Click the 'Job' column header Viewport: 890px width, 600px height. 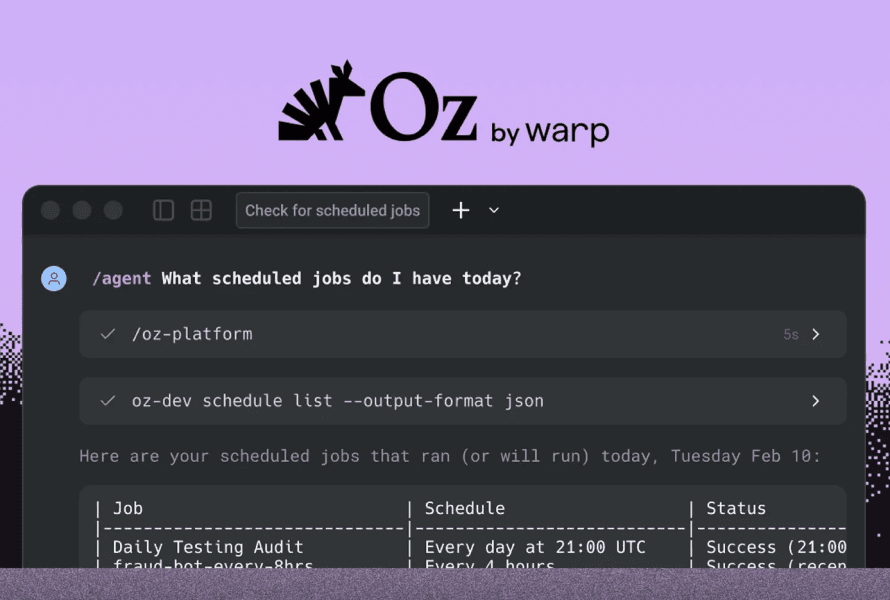pos(128,509)
